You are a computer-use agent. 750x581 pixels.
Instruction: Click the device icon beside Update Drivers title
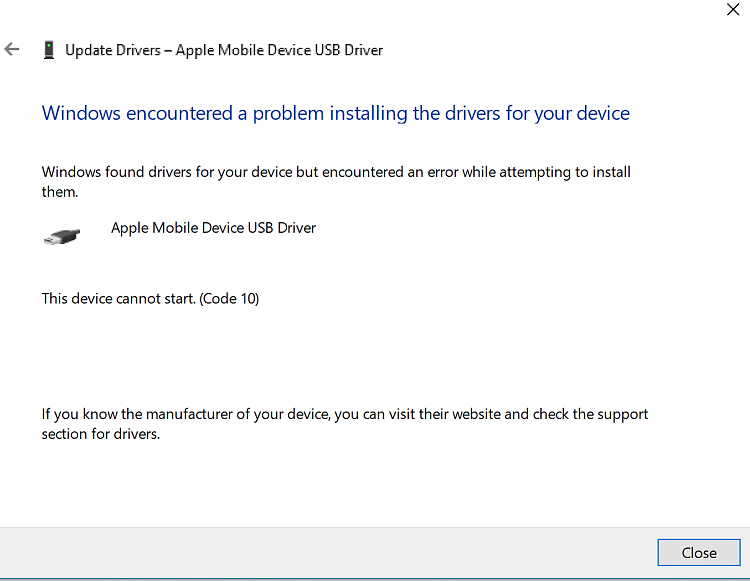pos(48,49)
